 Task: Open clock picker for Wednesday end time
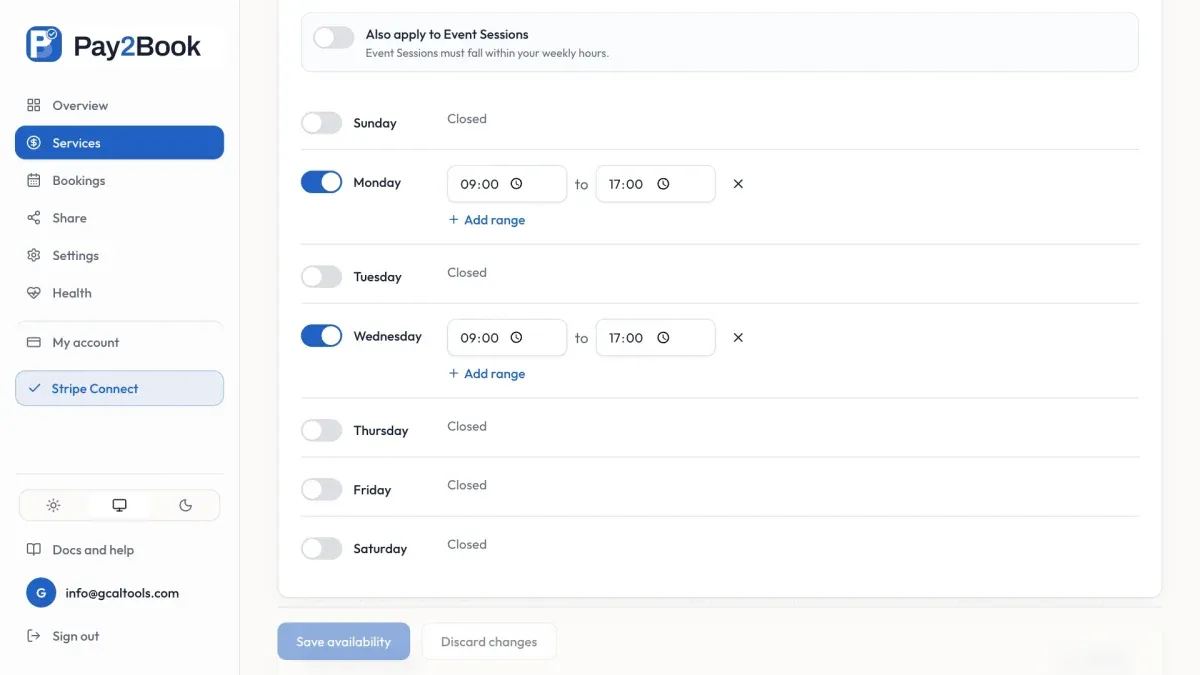(663, 338)
